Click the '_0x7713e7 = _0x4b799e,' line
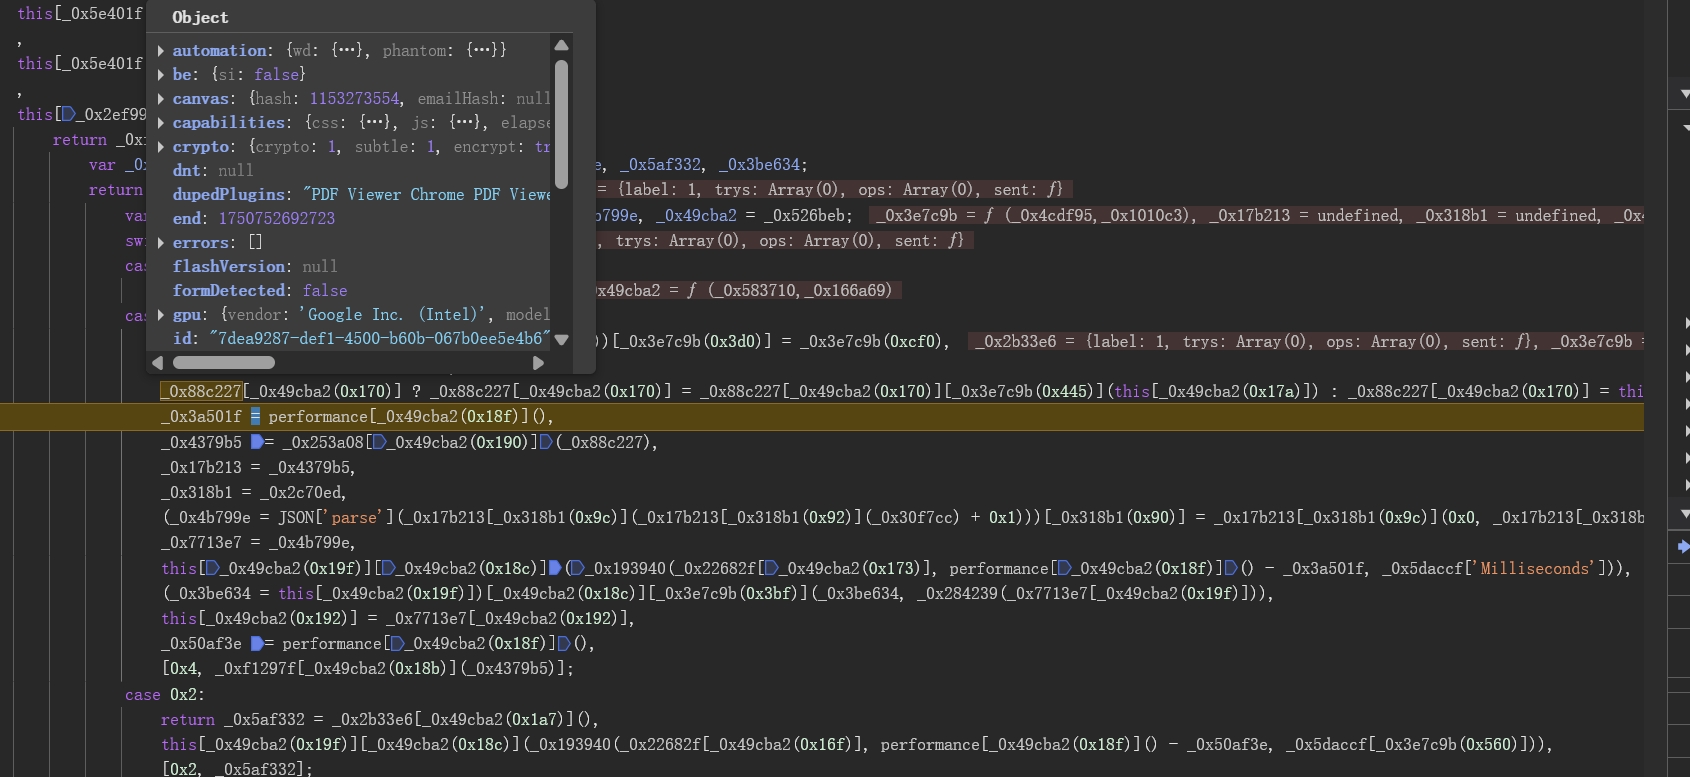The image size is (1690, 777). [259, 542]
